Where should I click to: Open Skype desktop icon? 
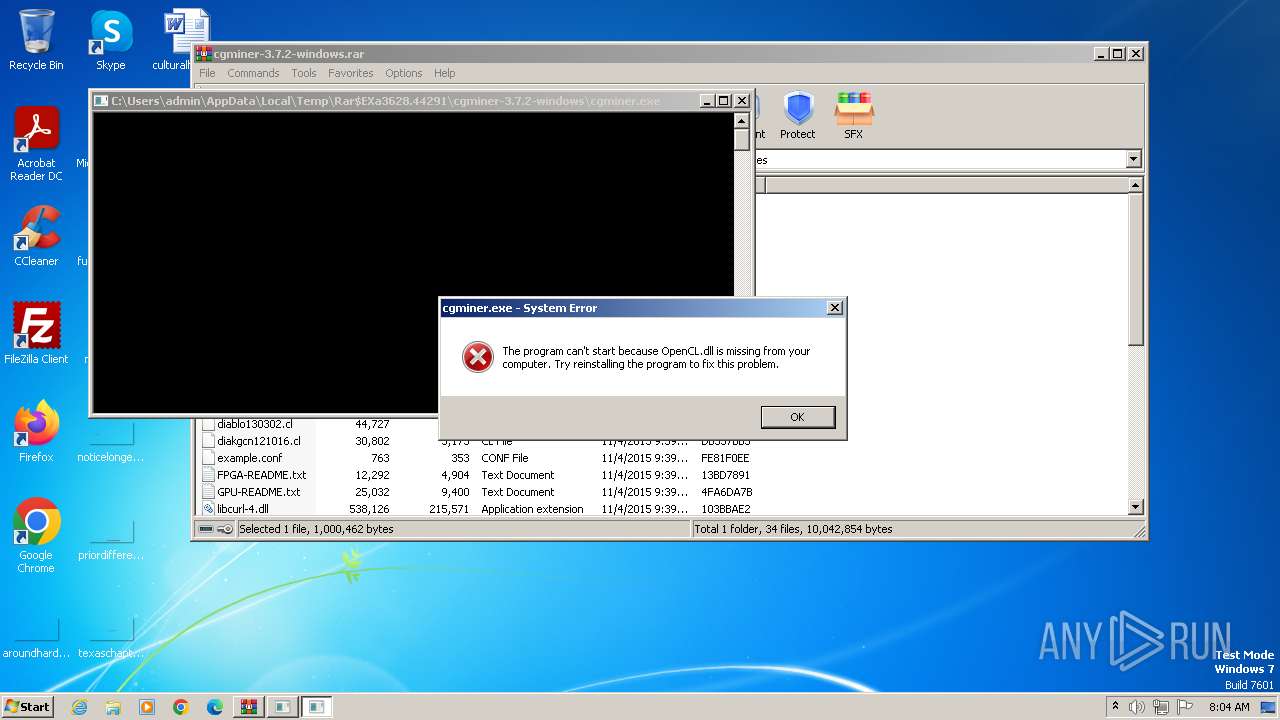(110, 40)
